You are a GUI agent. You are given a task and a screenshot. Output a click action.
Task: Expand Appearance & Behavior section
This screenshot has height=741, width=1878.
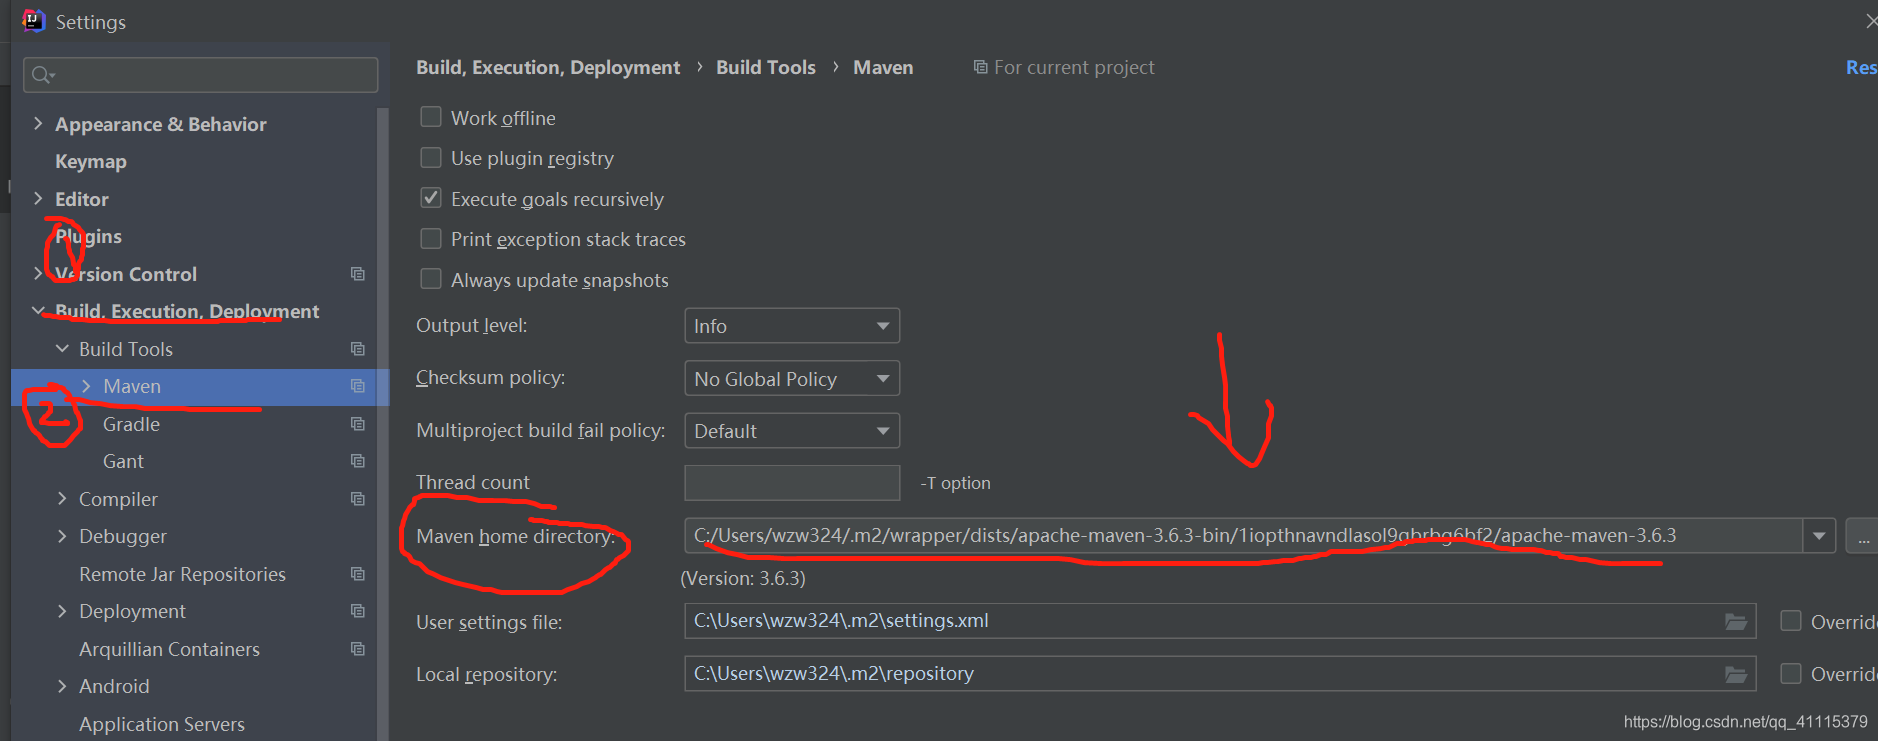38,123
